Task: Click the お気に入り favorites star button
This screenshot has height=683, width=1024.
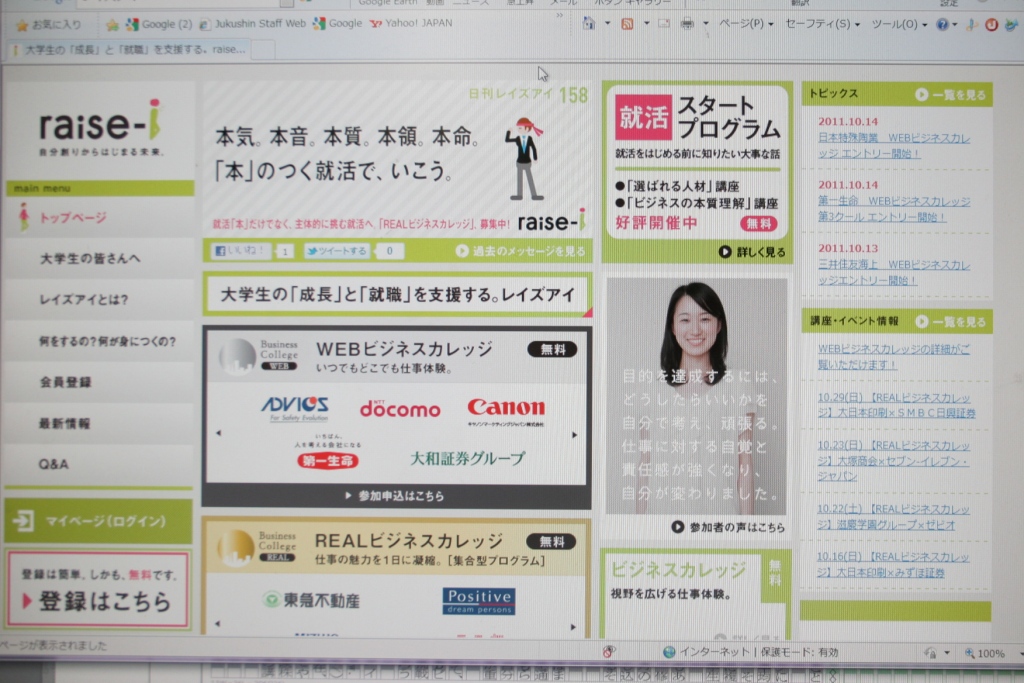Action: [49, 25]
